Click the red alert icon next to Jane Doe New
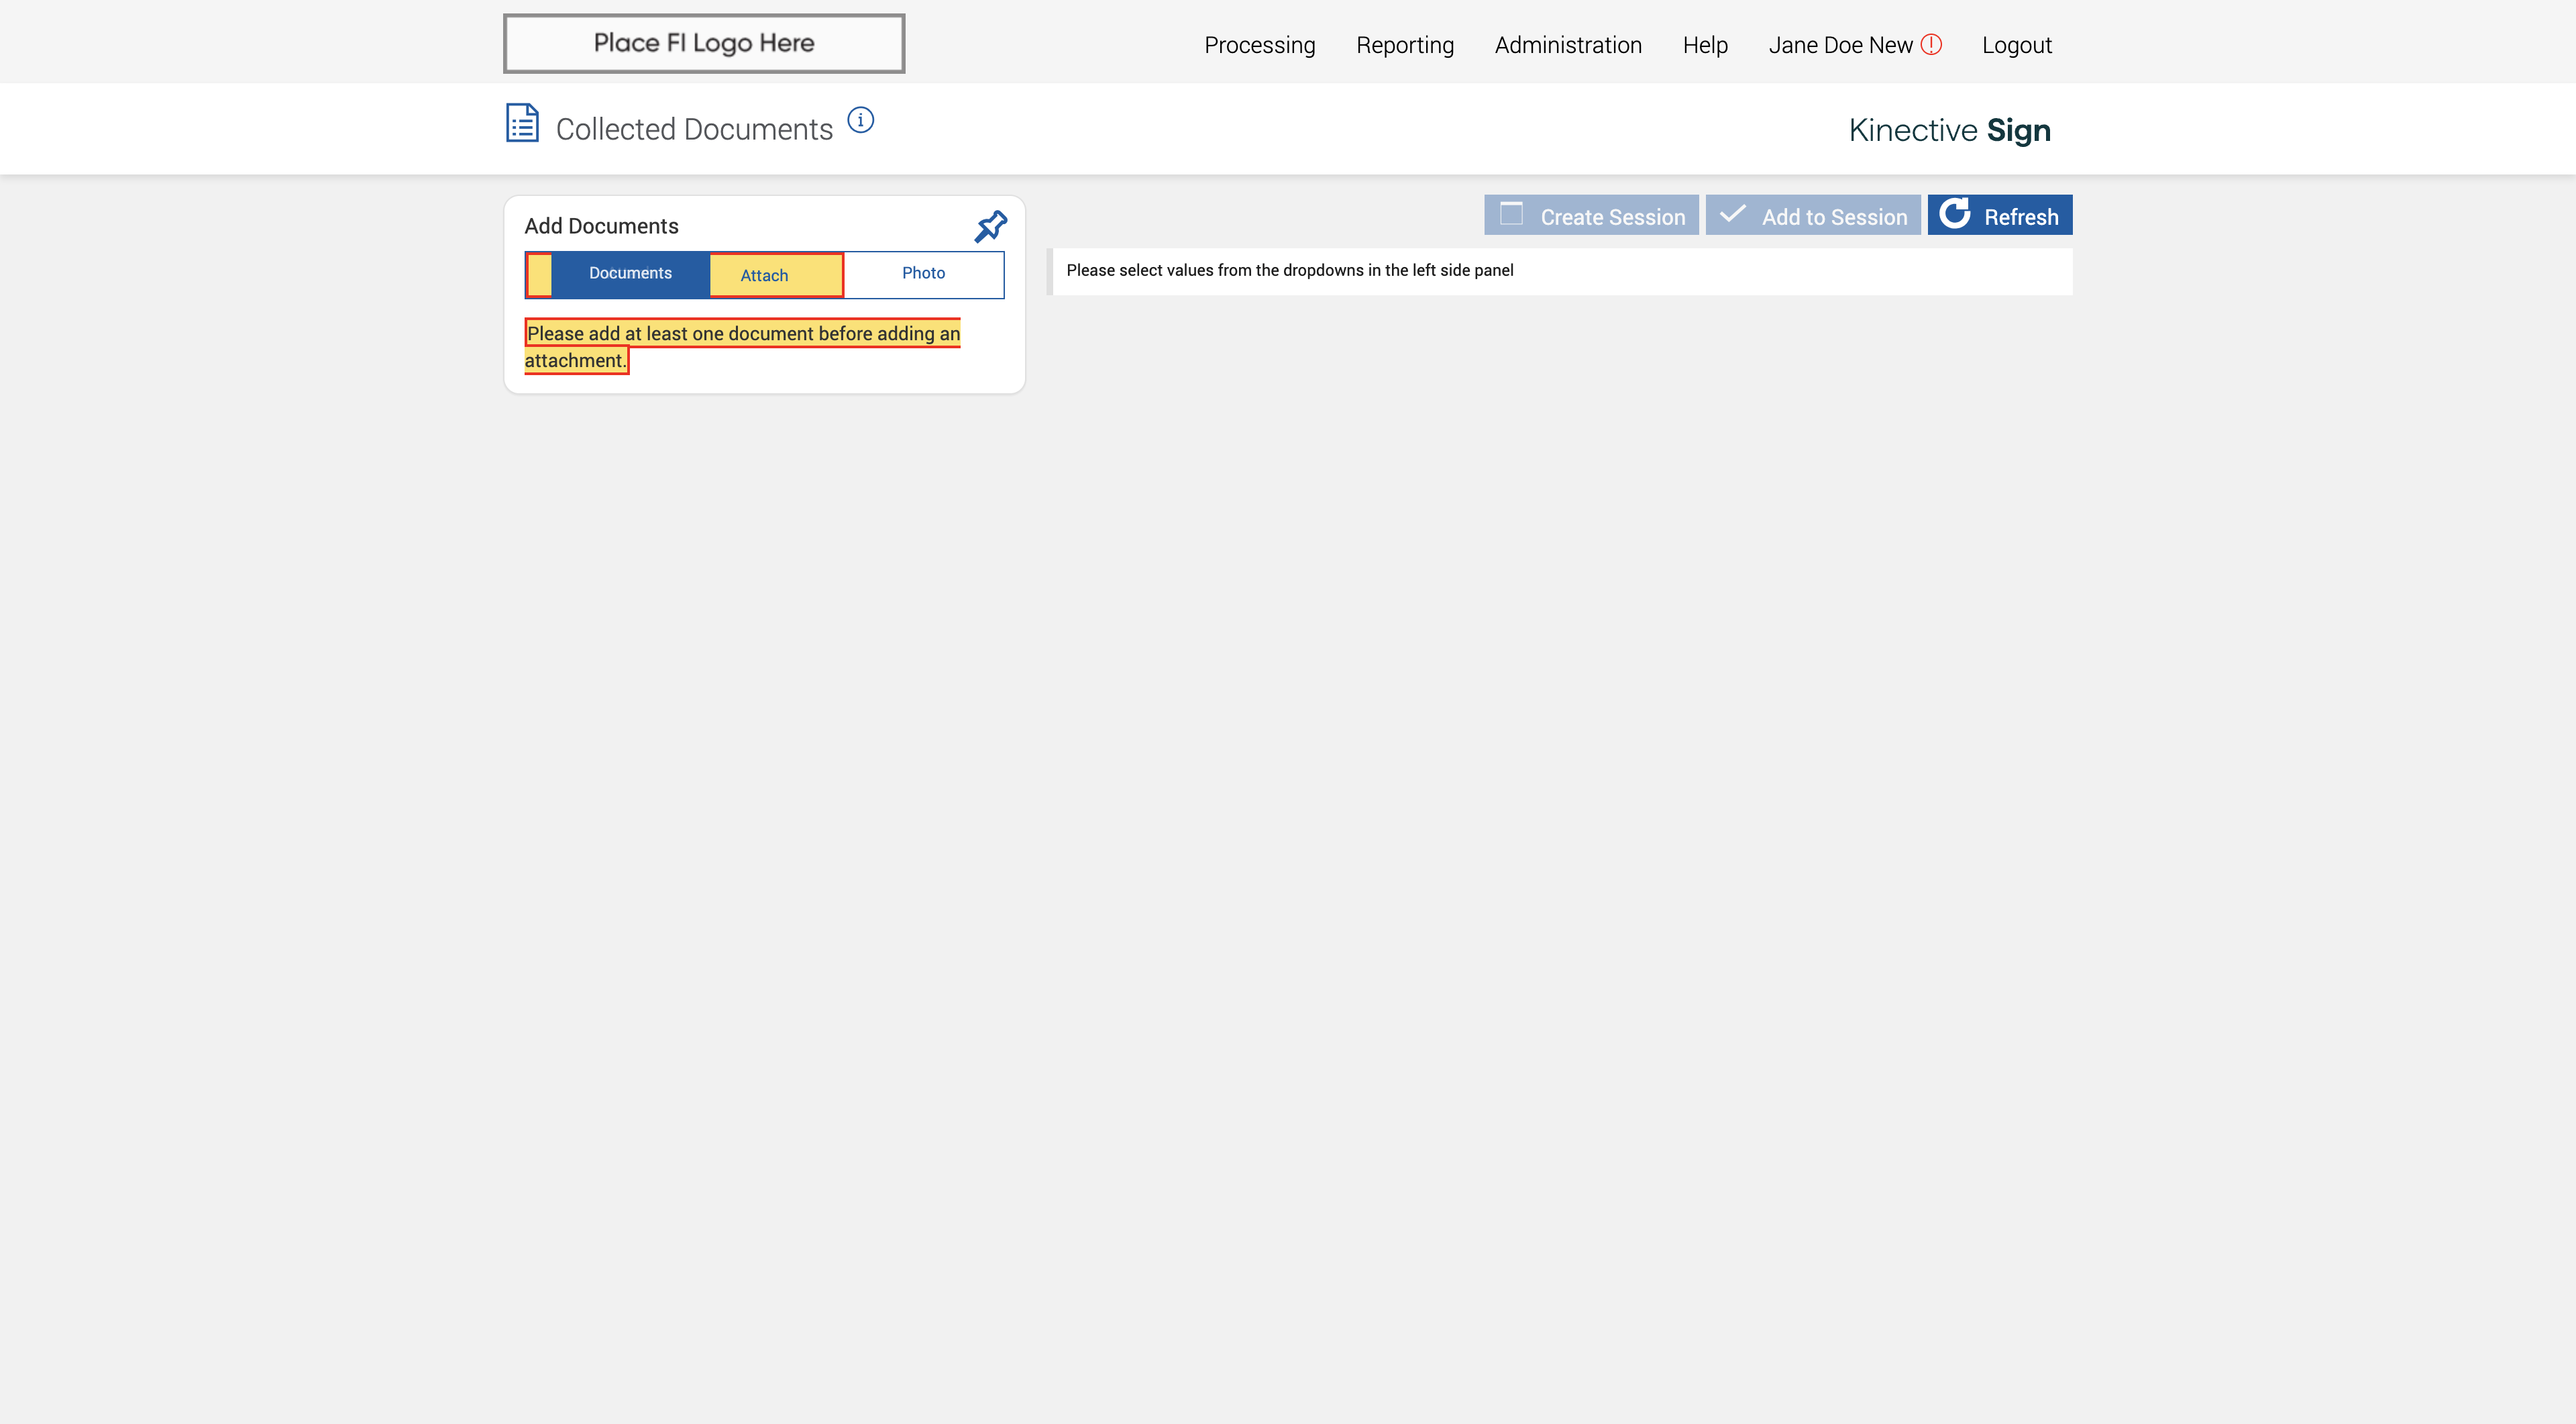This screenshot has height=1424, width=2576. (x=1931, y=44)
